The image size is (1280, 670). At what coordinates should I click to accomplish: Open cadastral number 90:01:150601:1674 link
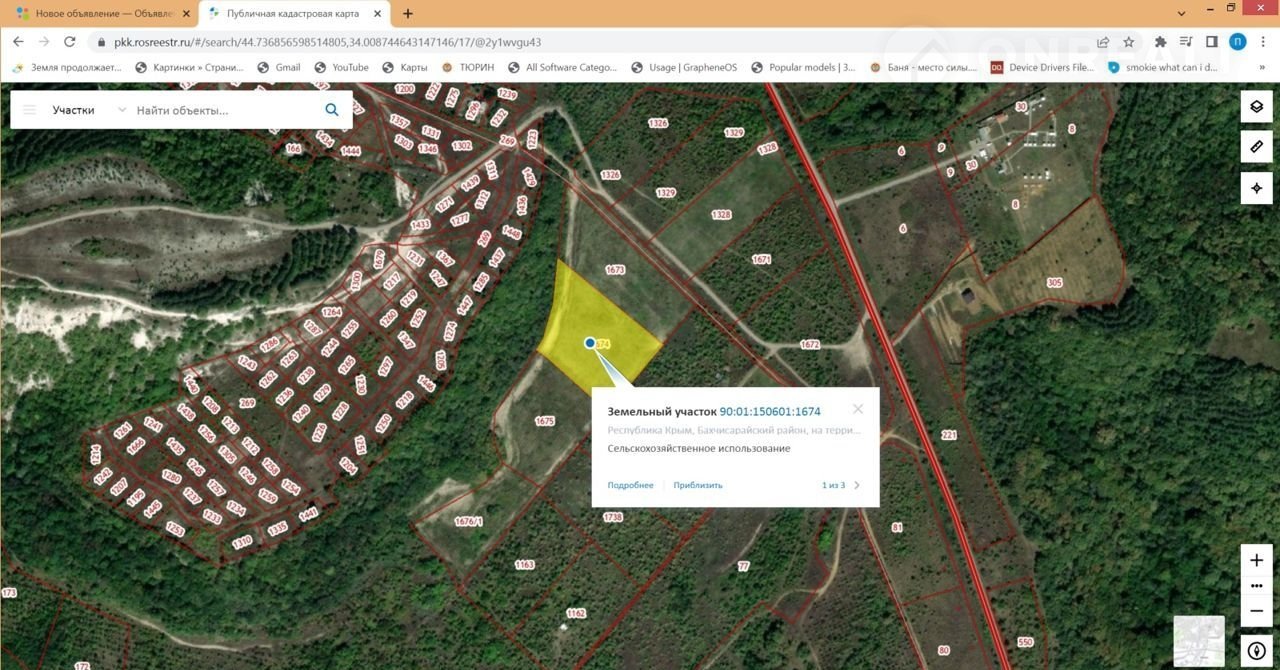click(x=770, y=411)
